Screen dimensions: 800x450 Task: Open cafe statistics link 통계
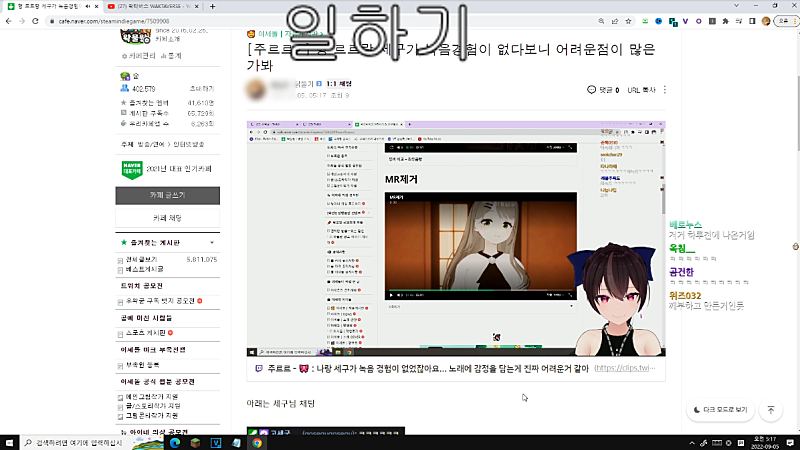point(171,56)
